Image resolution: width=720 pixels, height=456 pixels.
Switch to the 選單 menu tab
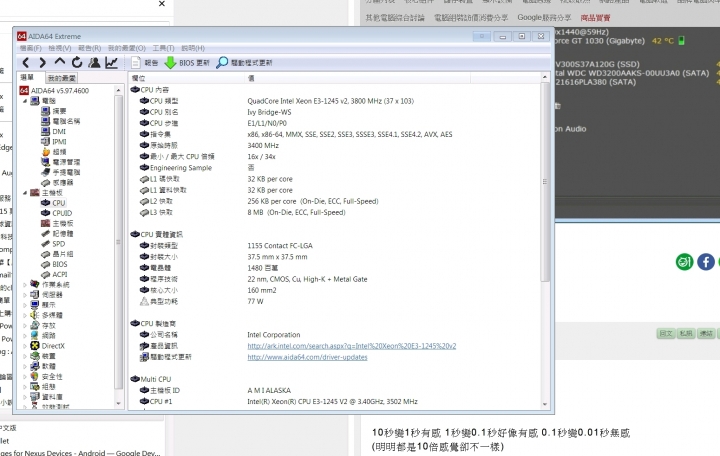coord(28,77)
